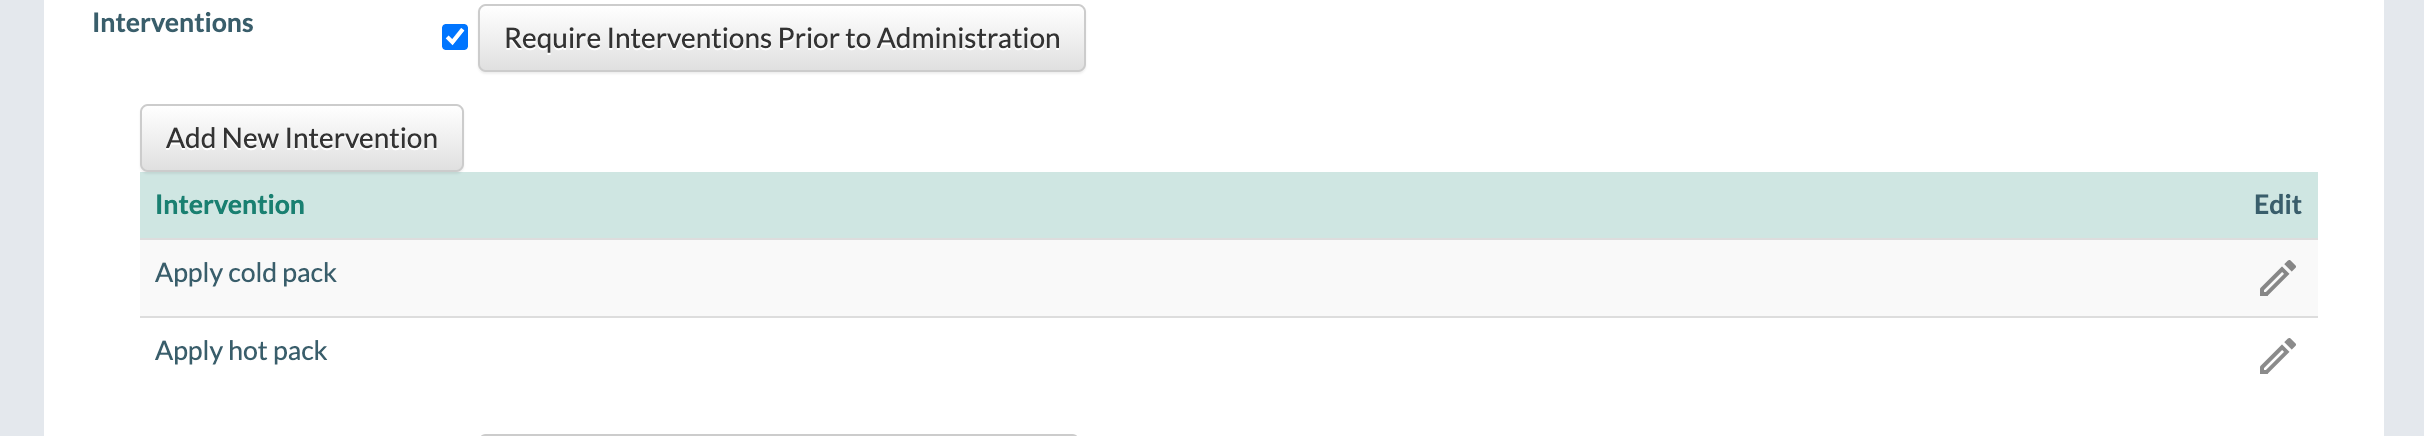This screenshot has width=2424, height=436.
Task: Edit the Apply cold pack intervention
Action: pos(2277,279)
